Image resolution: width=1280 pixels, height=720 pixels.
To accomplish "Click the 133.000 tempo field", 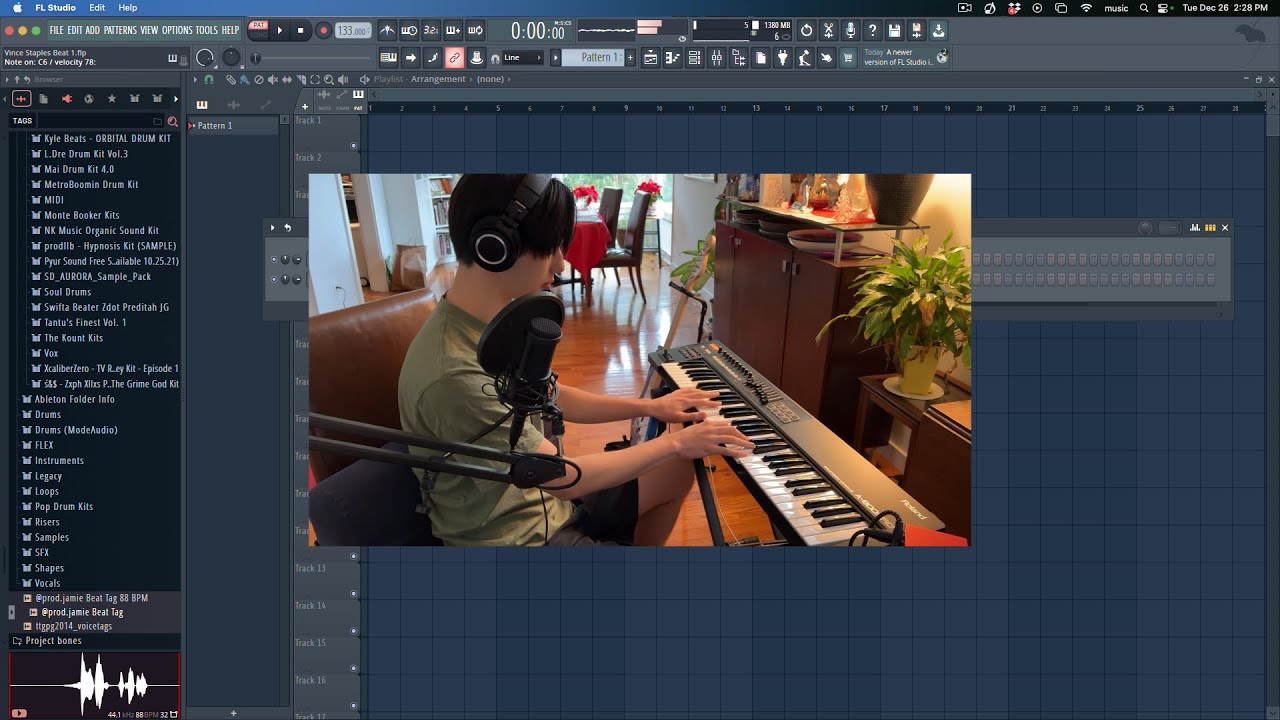I will [352, 31].
